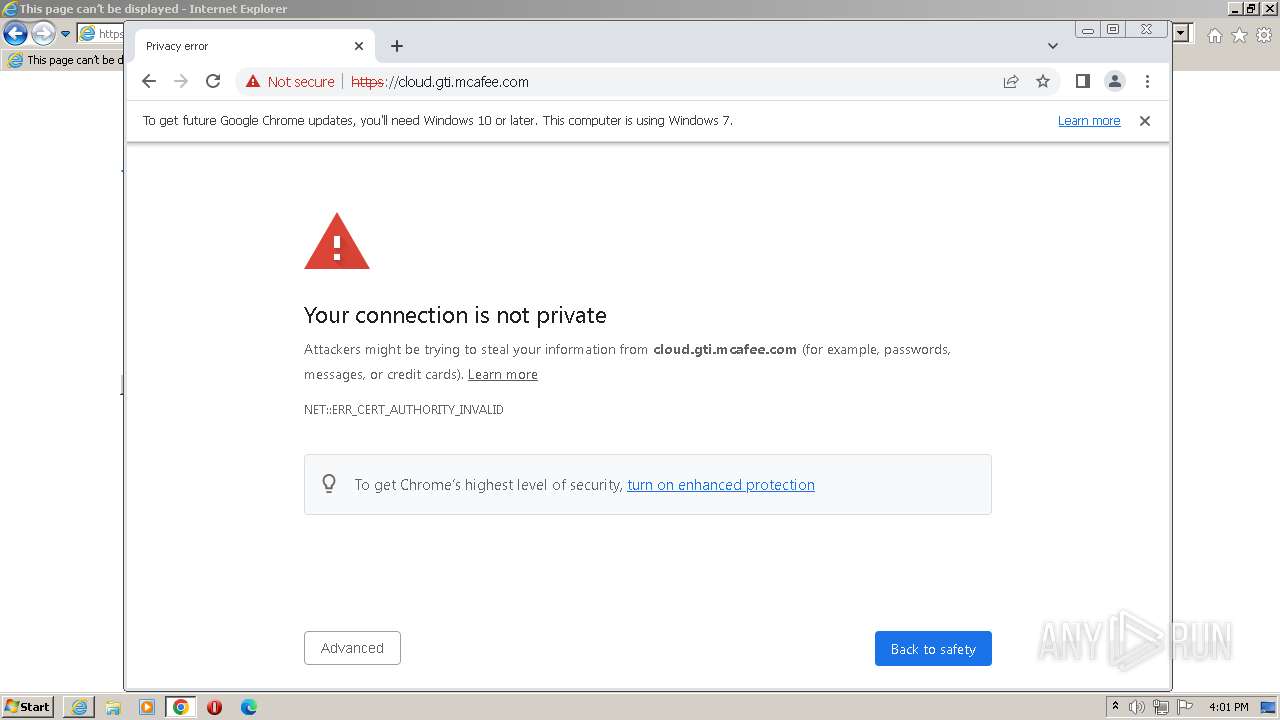The image size is (1280, 720).
Task: Open Internet Explorer's Favorites star
Action: pos(1239,35)
